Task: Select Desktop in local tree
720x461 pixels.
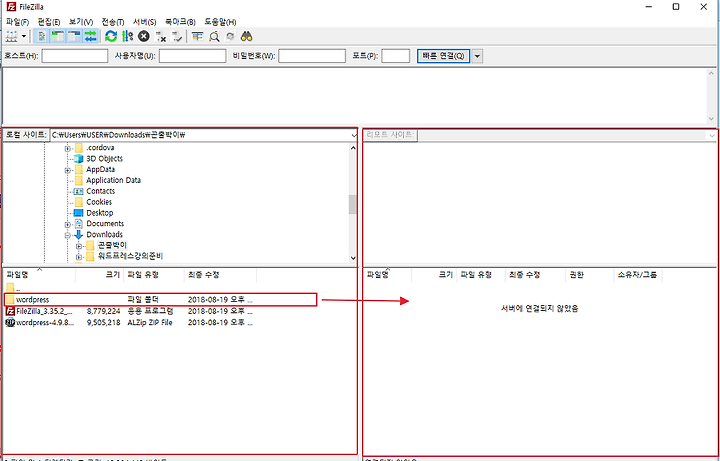Action: [100, 213]
